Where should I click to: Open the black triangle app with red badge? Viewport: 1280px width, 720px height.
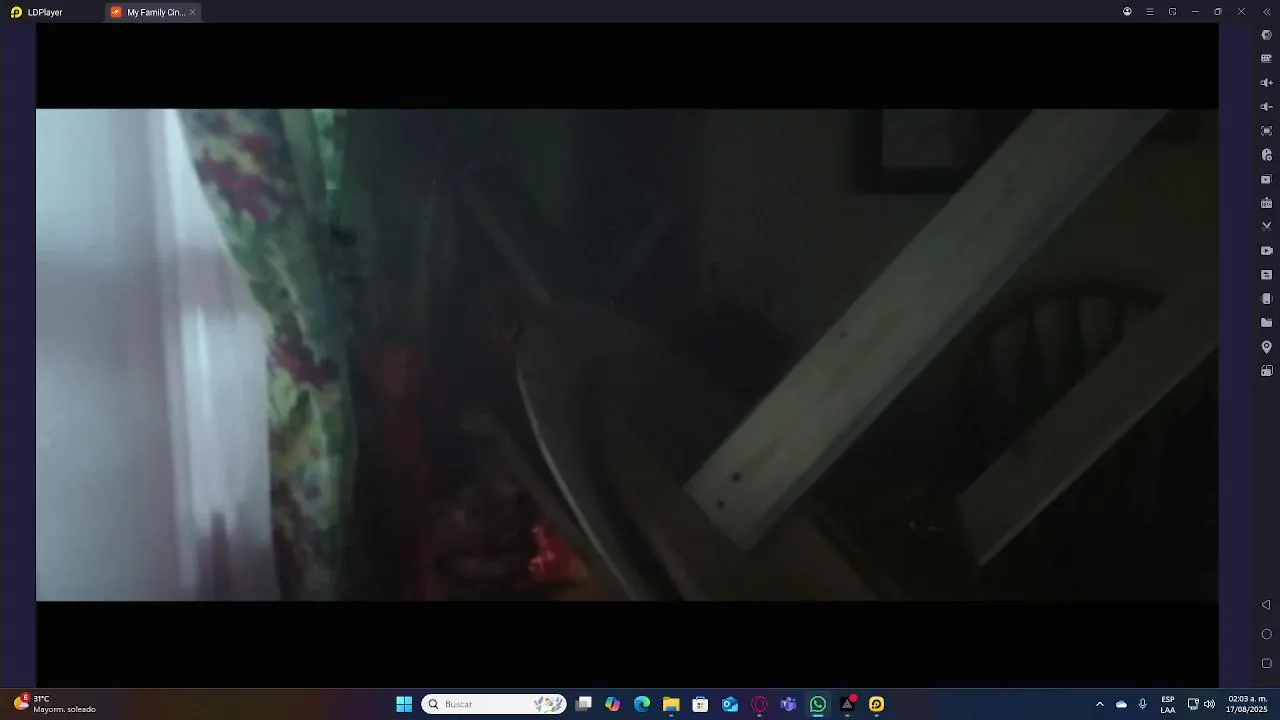tap(847, 704)
